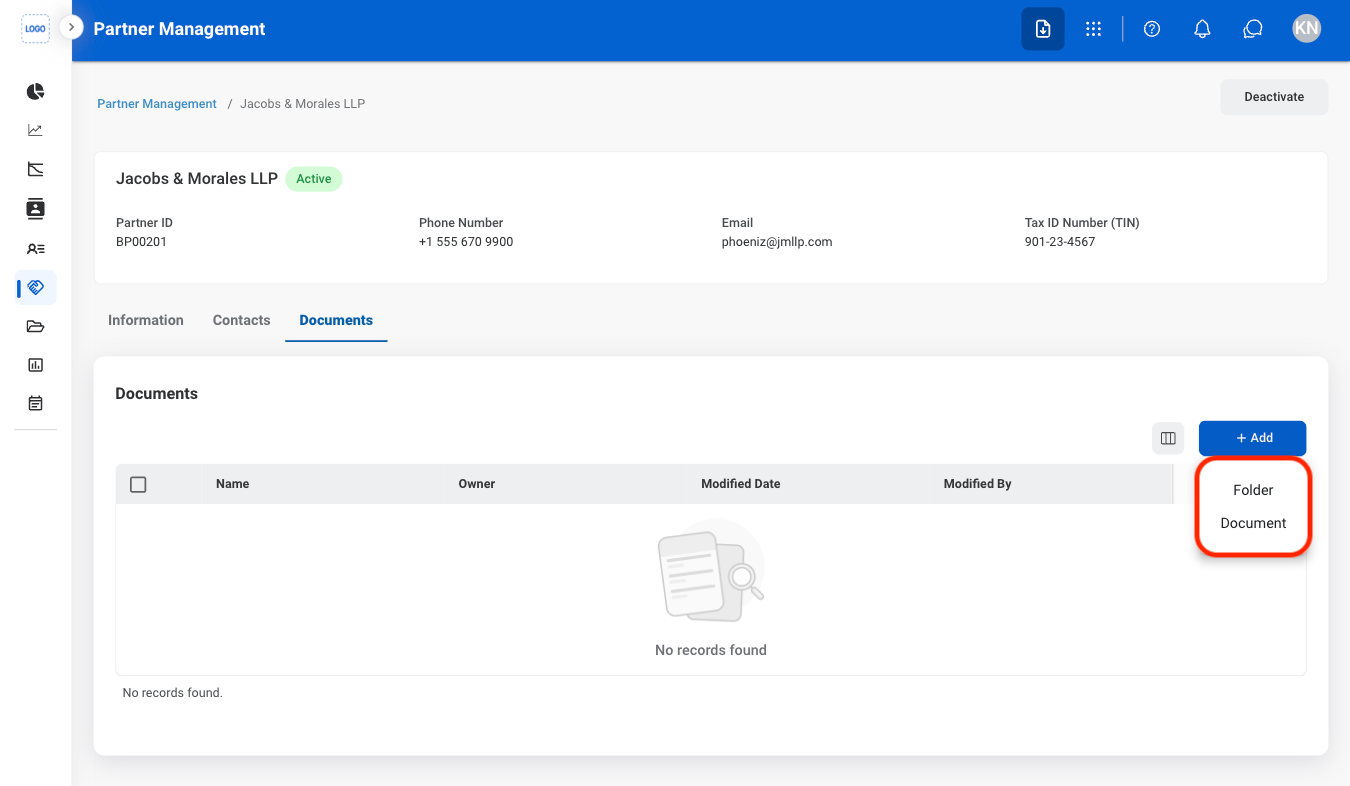Viewport: 1350px width, 786px height.
Task: Click the + Add button
Action: [1253, 438]
